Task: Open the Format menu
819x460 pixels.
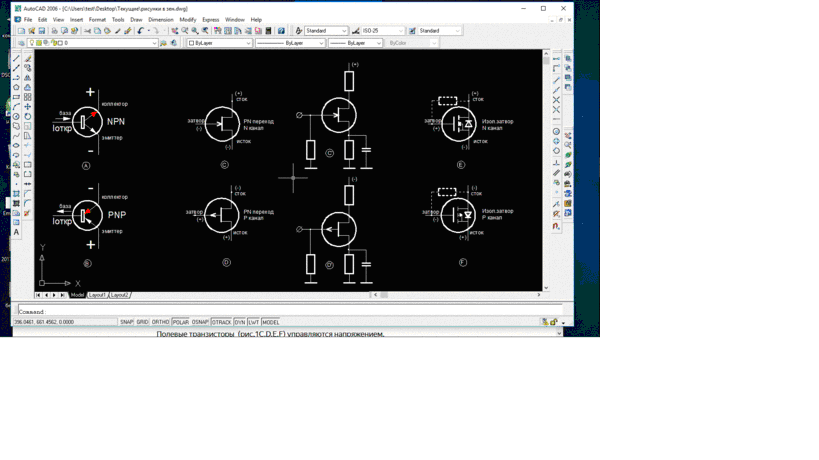Action: [x=97, y=20]
